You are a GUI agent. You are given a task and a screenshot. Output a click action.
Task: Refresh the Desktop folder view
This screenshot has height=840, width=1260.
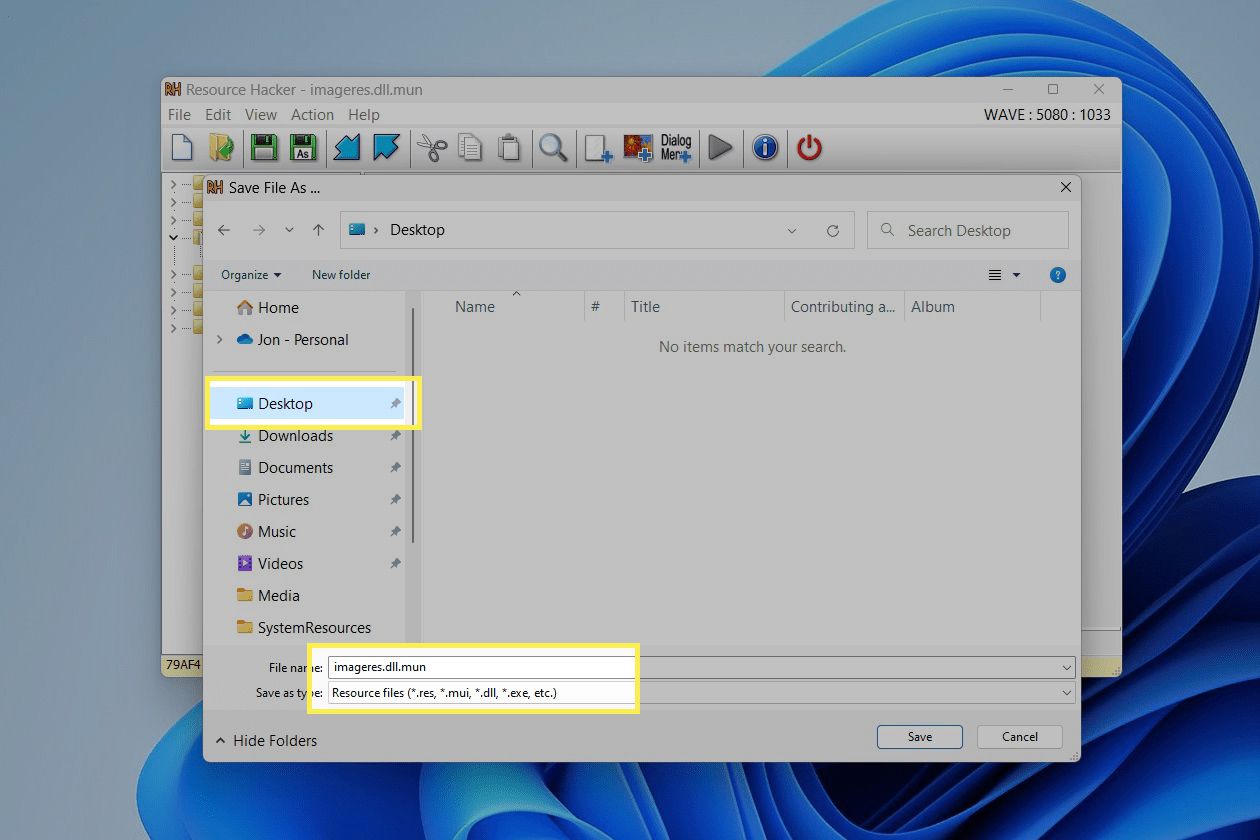[x=833, y=230]
